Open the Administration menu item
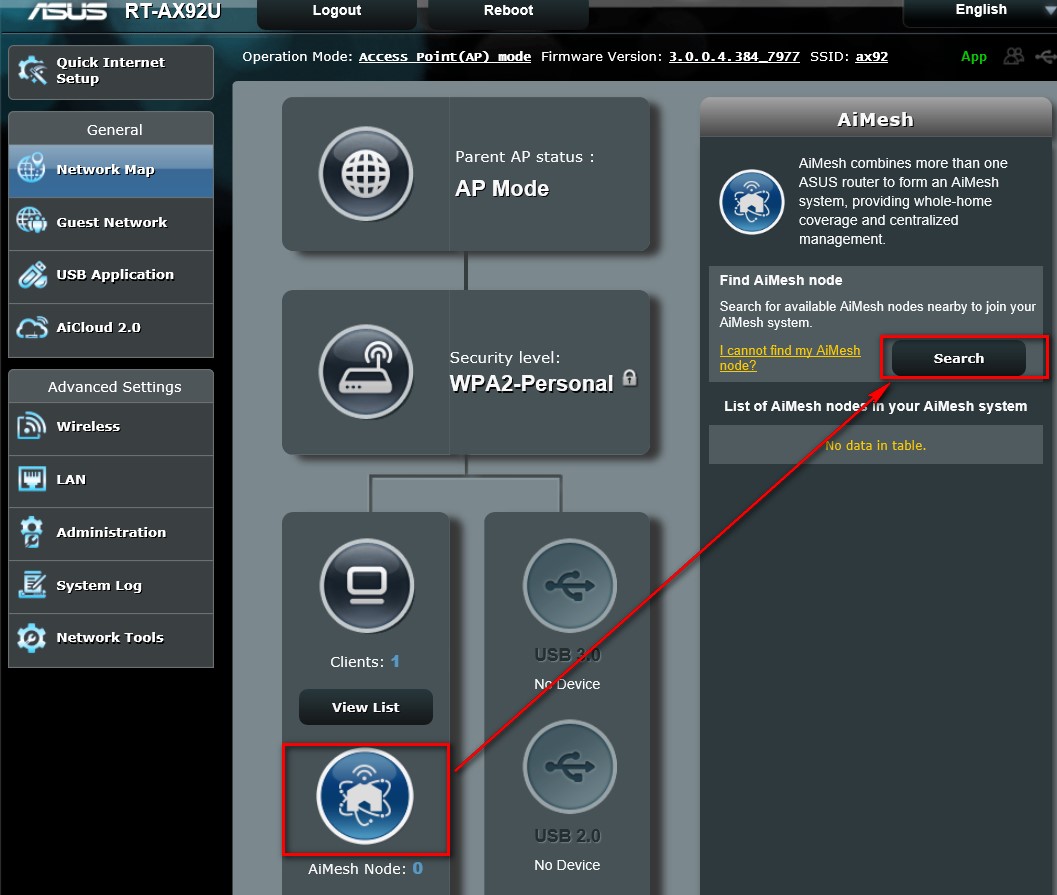Viewport: 1057px width, 895px height. pyautogui.click(x=111, y=533)
